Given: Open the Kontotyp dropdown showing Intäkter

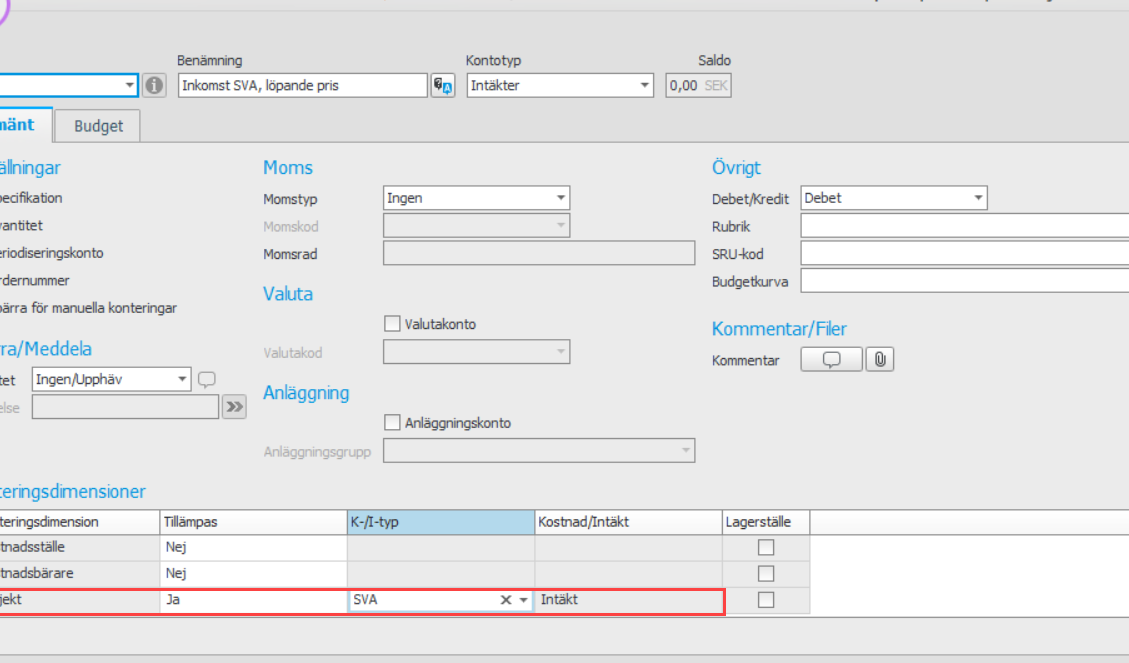Looking at the screenshot, I should (x=559, y=85).
